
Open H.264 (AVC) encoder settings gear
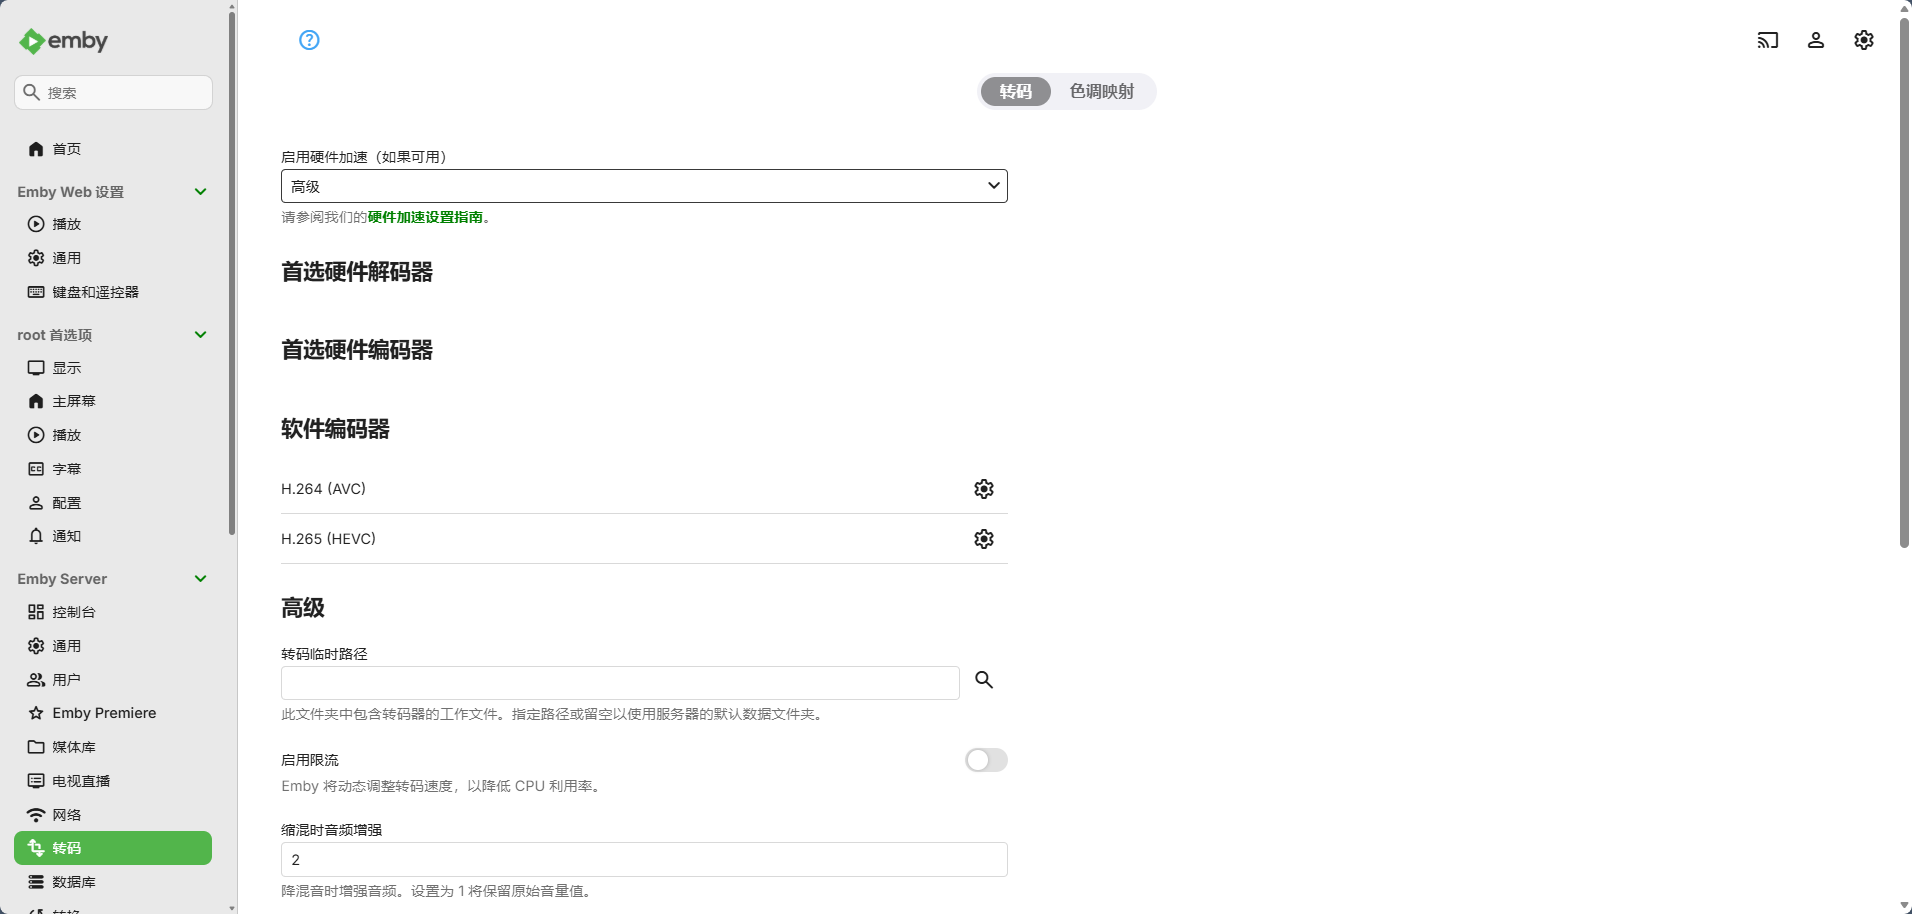click(x=983, y=489)
